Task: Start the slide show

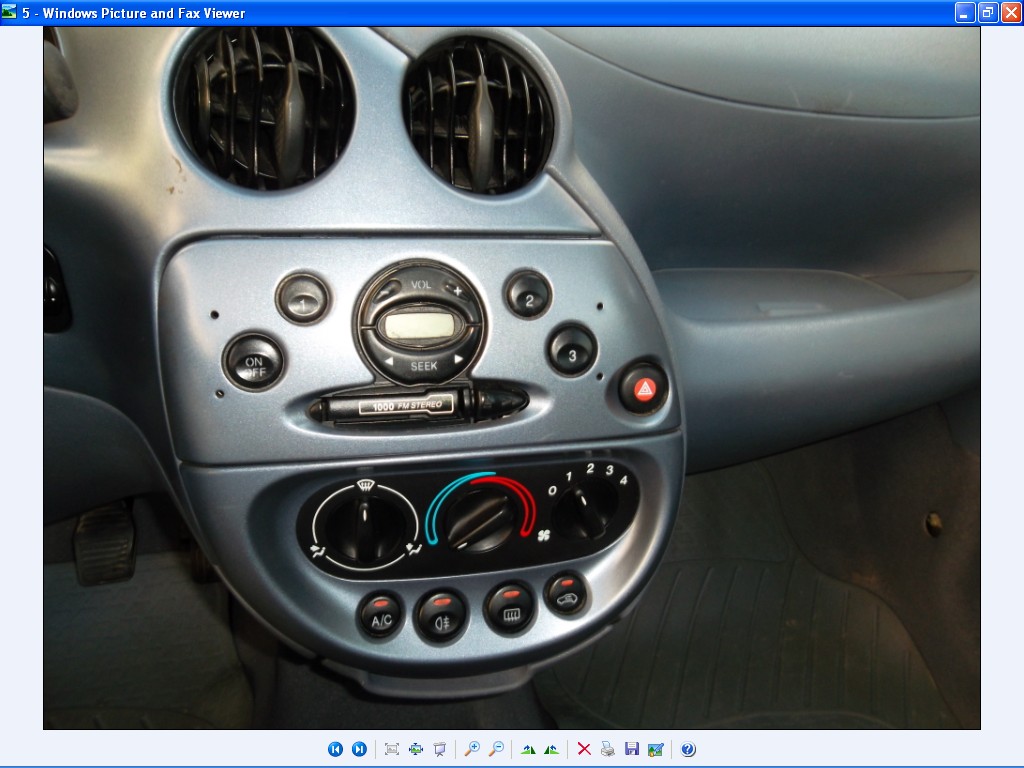Action: pos(440,749)
